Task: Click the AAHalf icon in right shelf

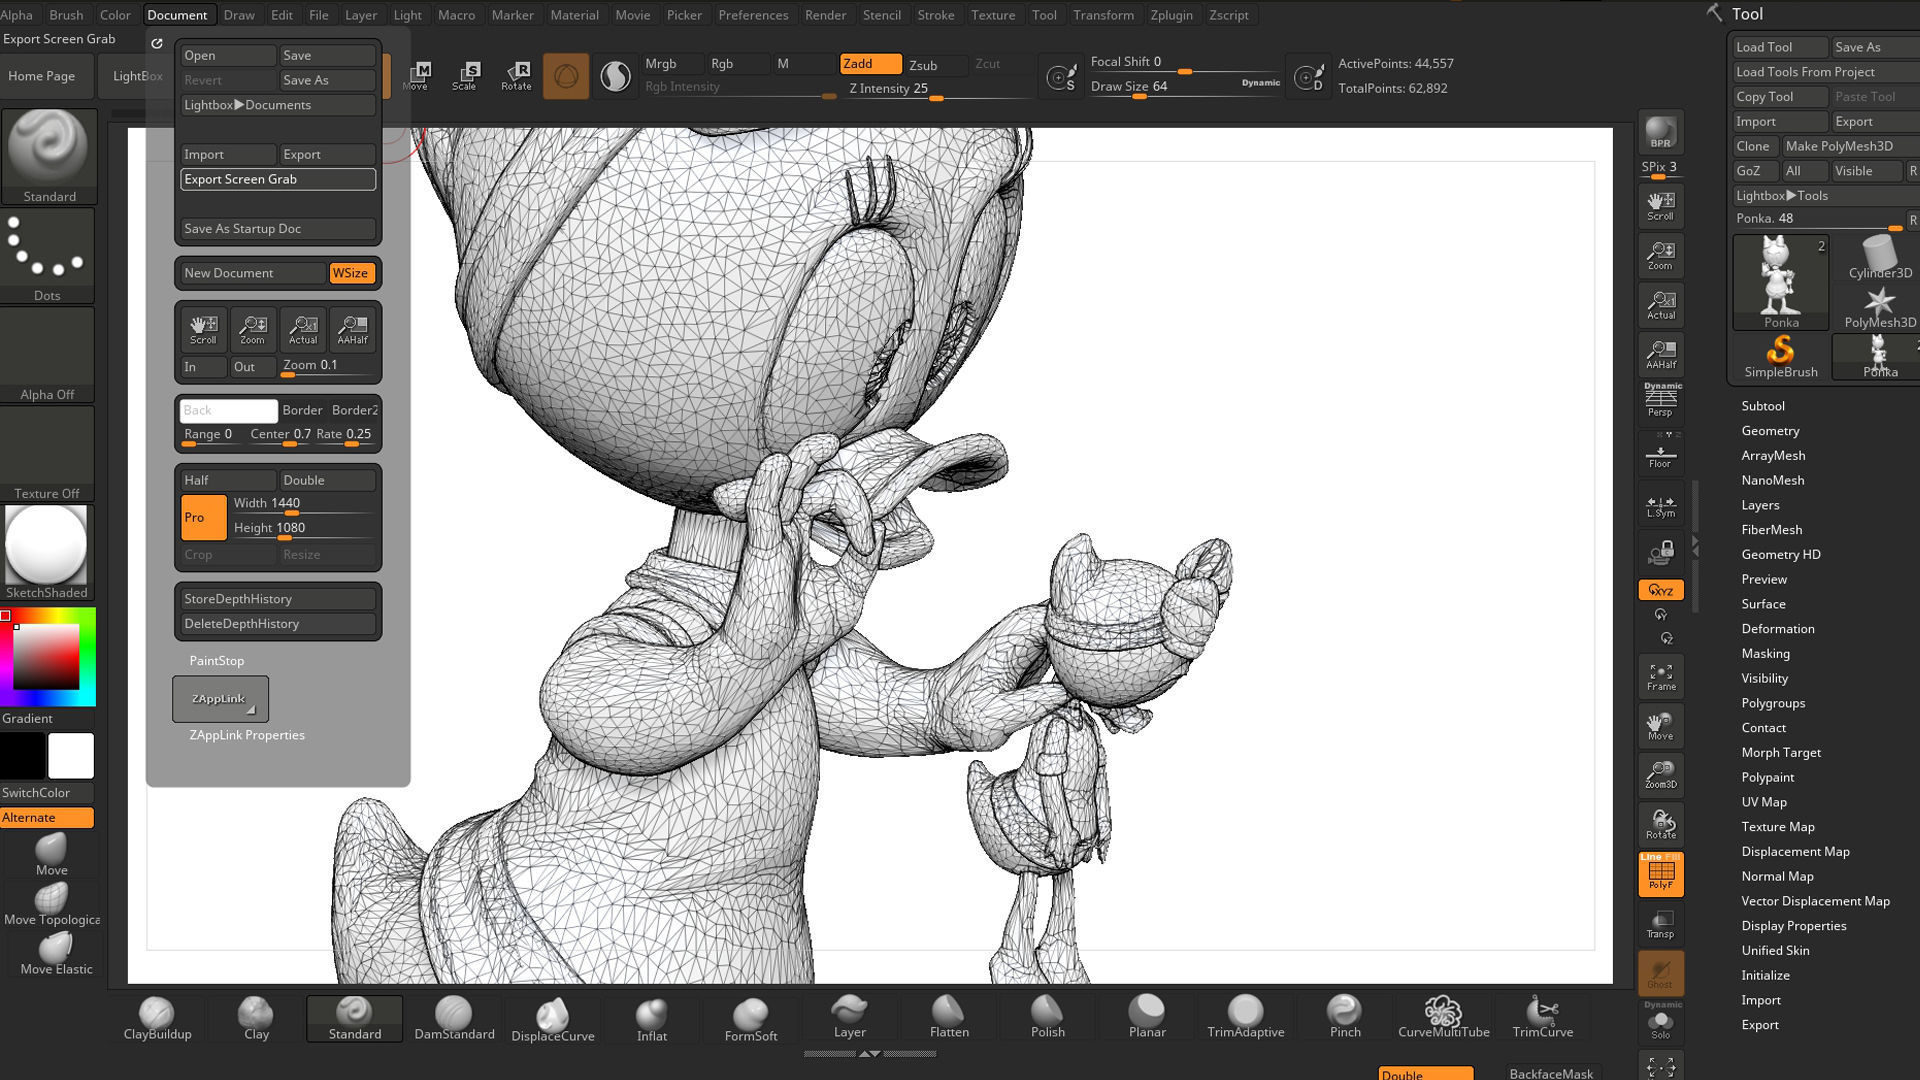Action: 1660,354
